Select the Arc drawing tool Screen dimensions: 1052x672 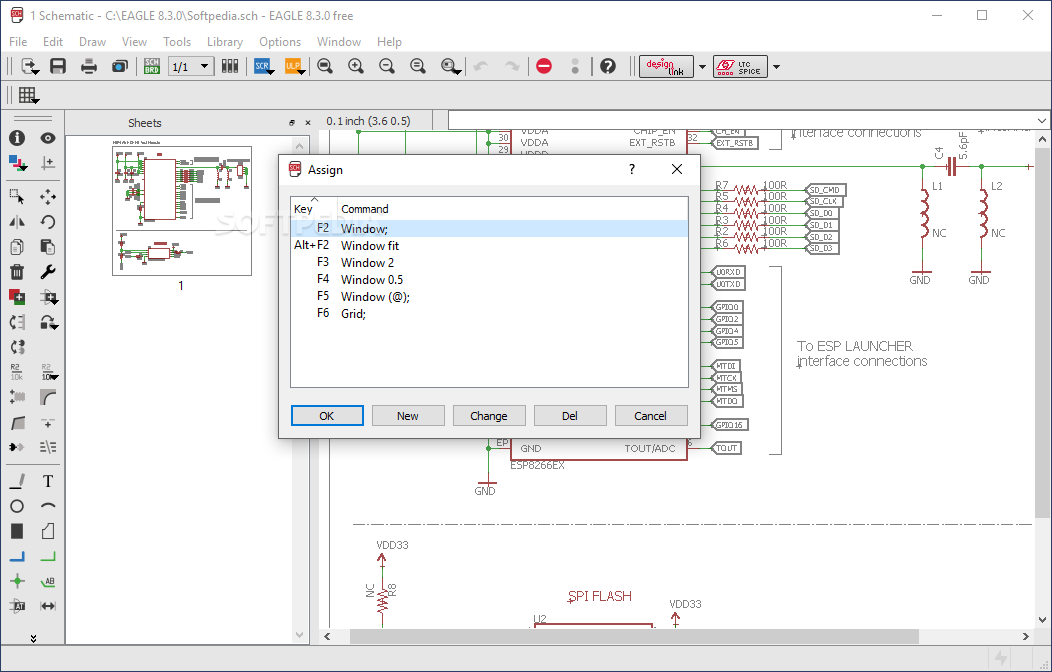click(x=48, y=506)
